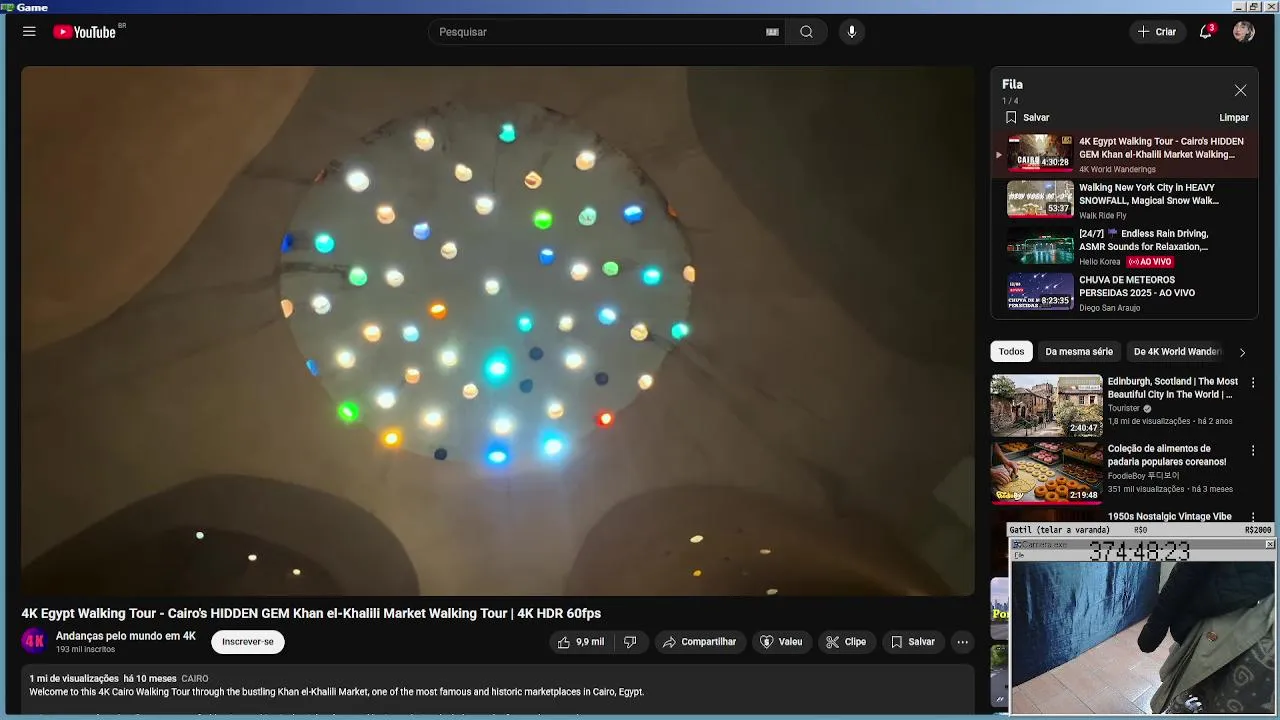The width and height of the screenshot is (1280, 720).
Task: Open the notifications bell
Action: pos(1206,32)
